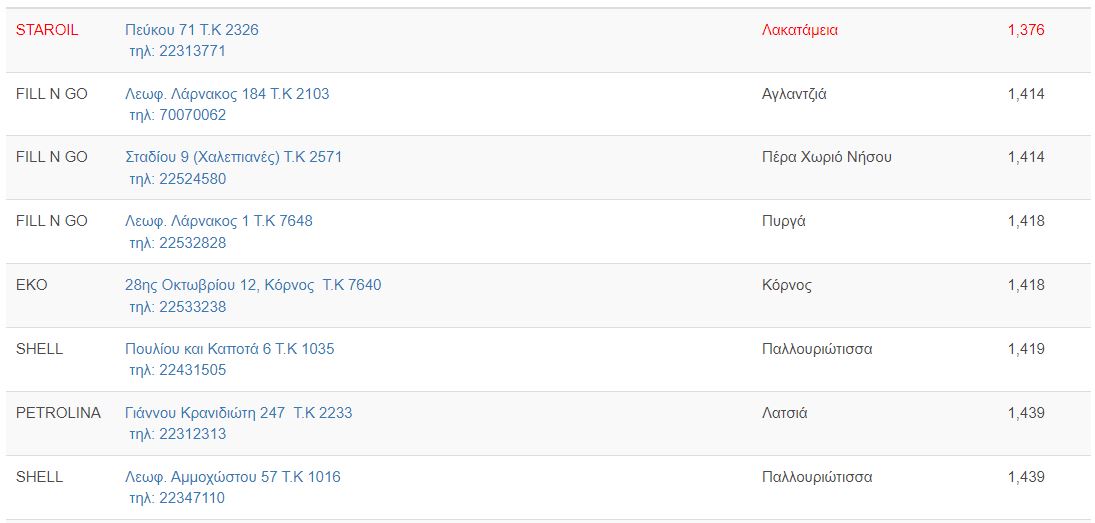Click the Λεωφ. Λάρνακος 184 Τ.Κ 2103 link

pyautogui.click(x=227, y=94)
